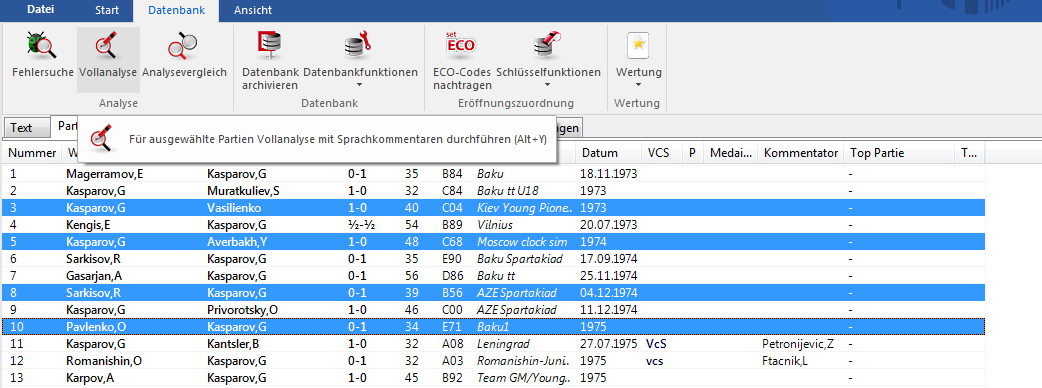Open the Analysevergleich comparison tool
Viewport: 1042px width, 388px height.
tap(184, 47)
